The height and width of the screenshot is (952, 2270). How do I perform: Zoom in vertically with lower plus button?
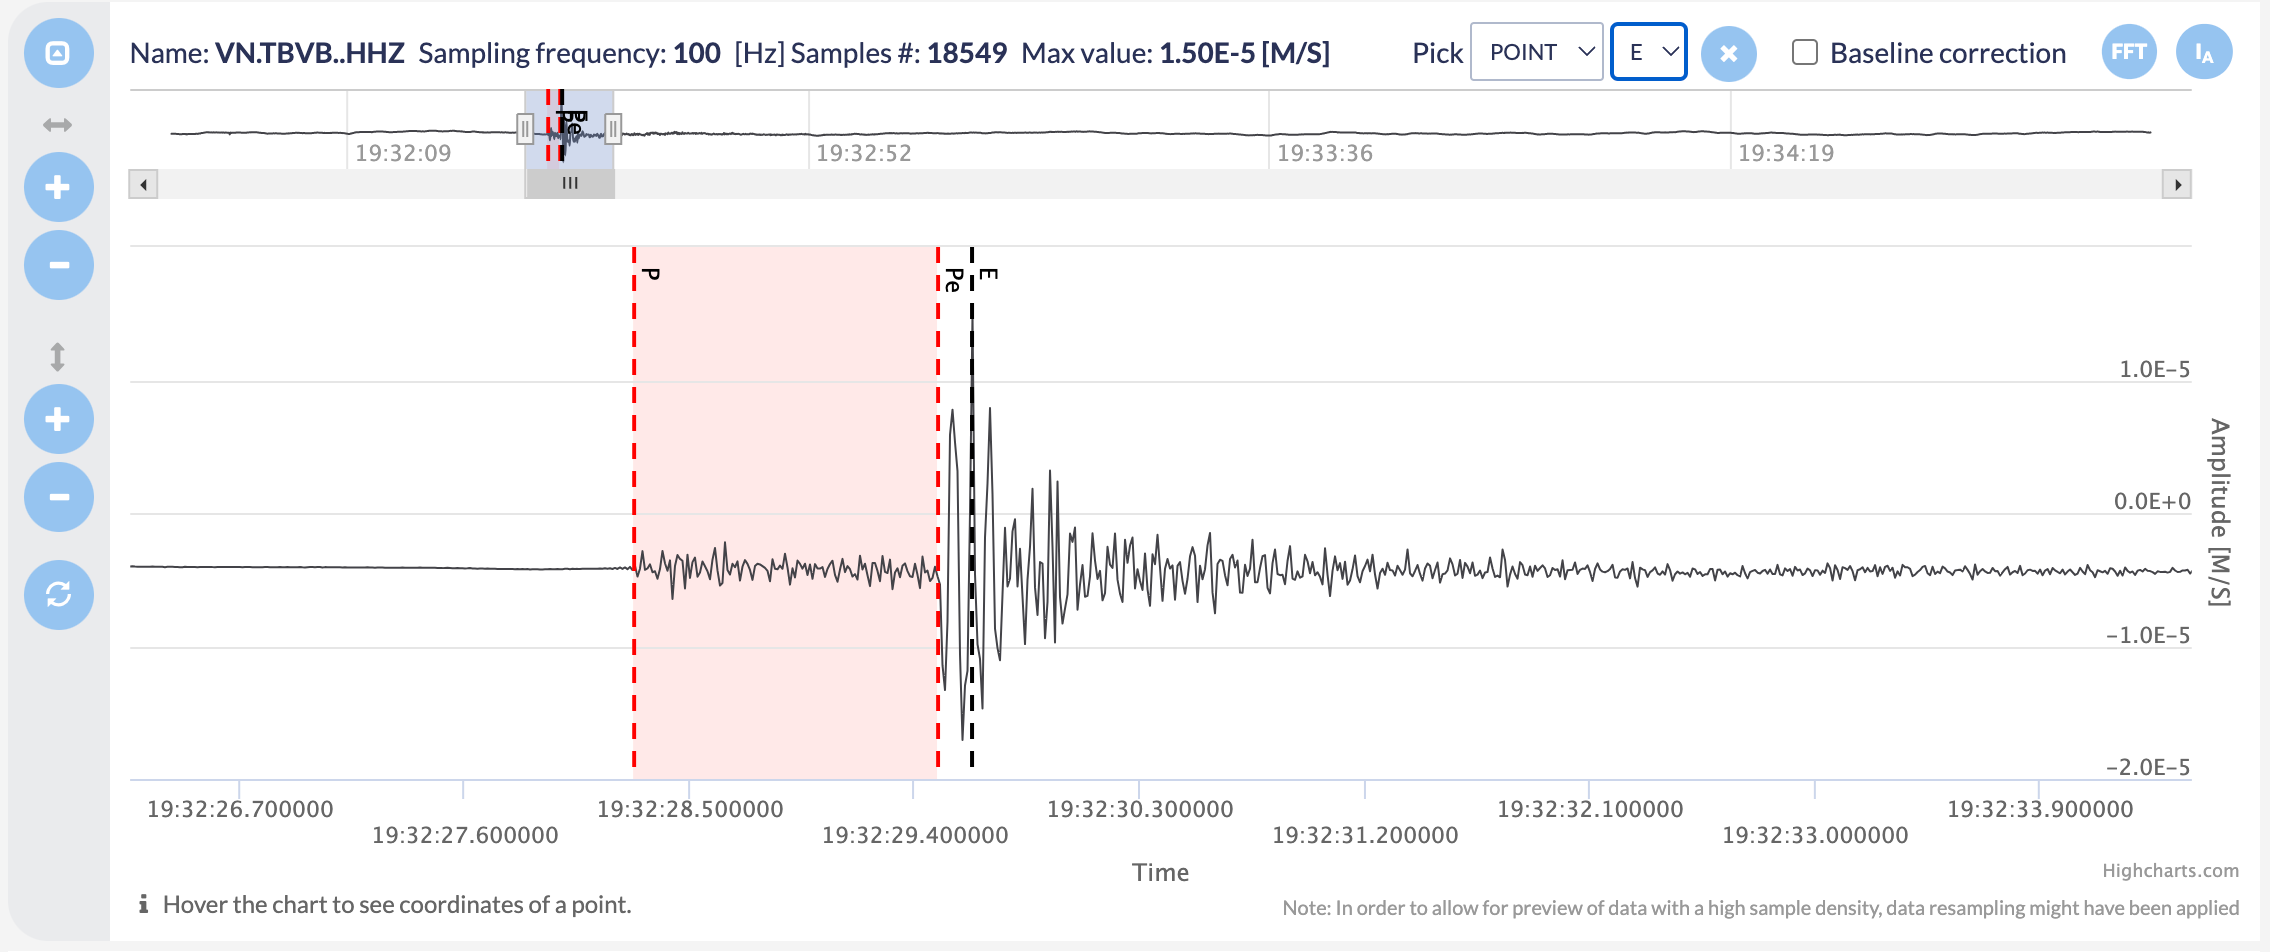pyautogui.click(x=58, y=419)
